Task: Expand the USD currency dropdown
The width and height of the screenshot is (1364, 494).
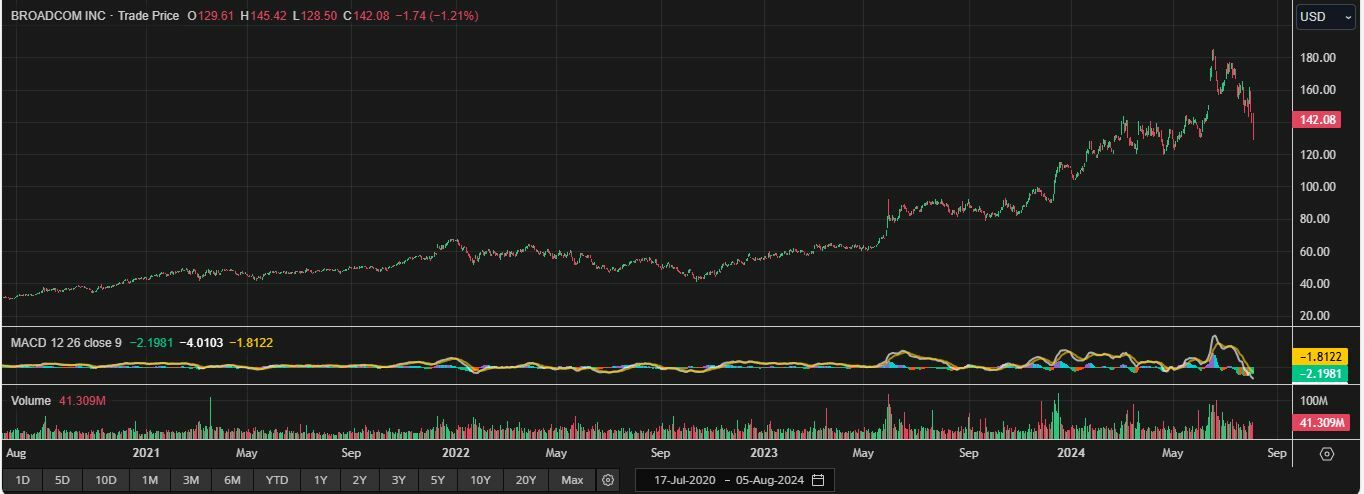Action: click(1326, 16)
